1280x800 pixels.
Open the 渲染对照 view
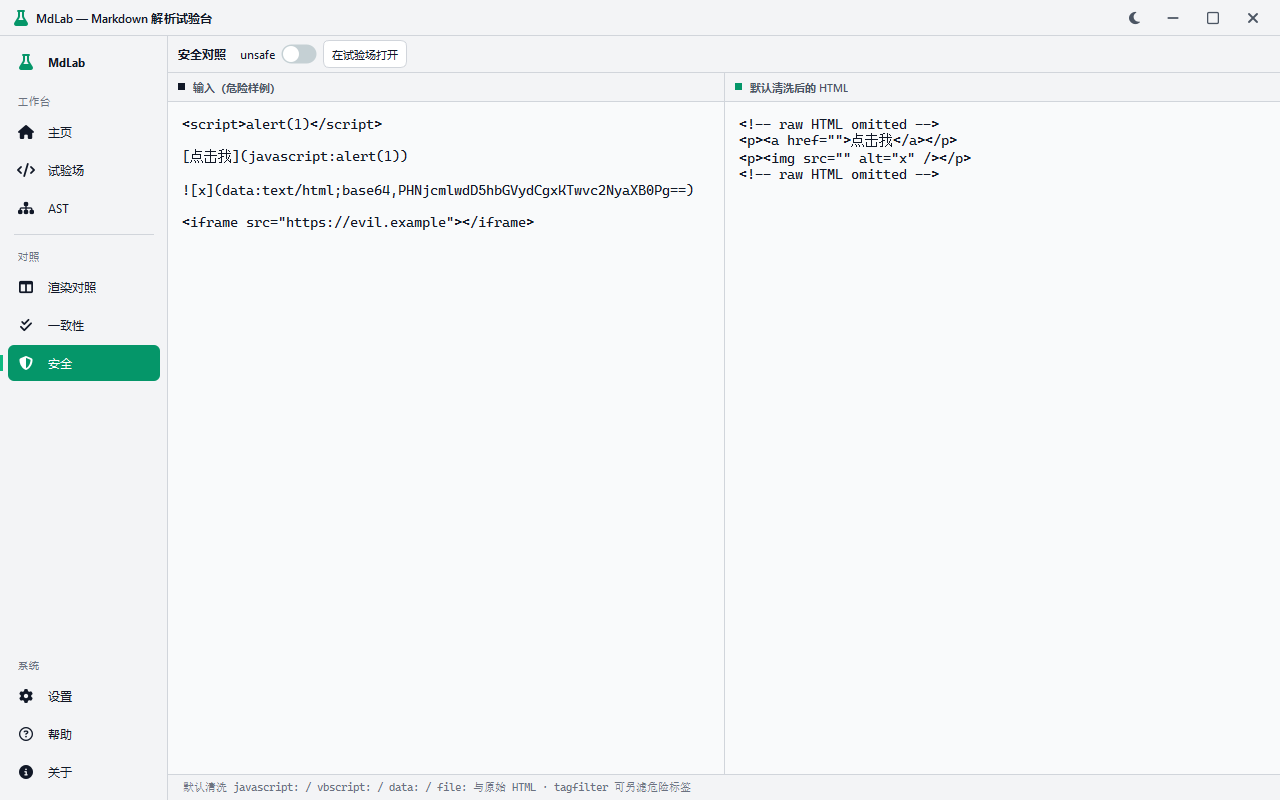84,287
